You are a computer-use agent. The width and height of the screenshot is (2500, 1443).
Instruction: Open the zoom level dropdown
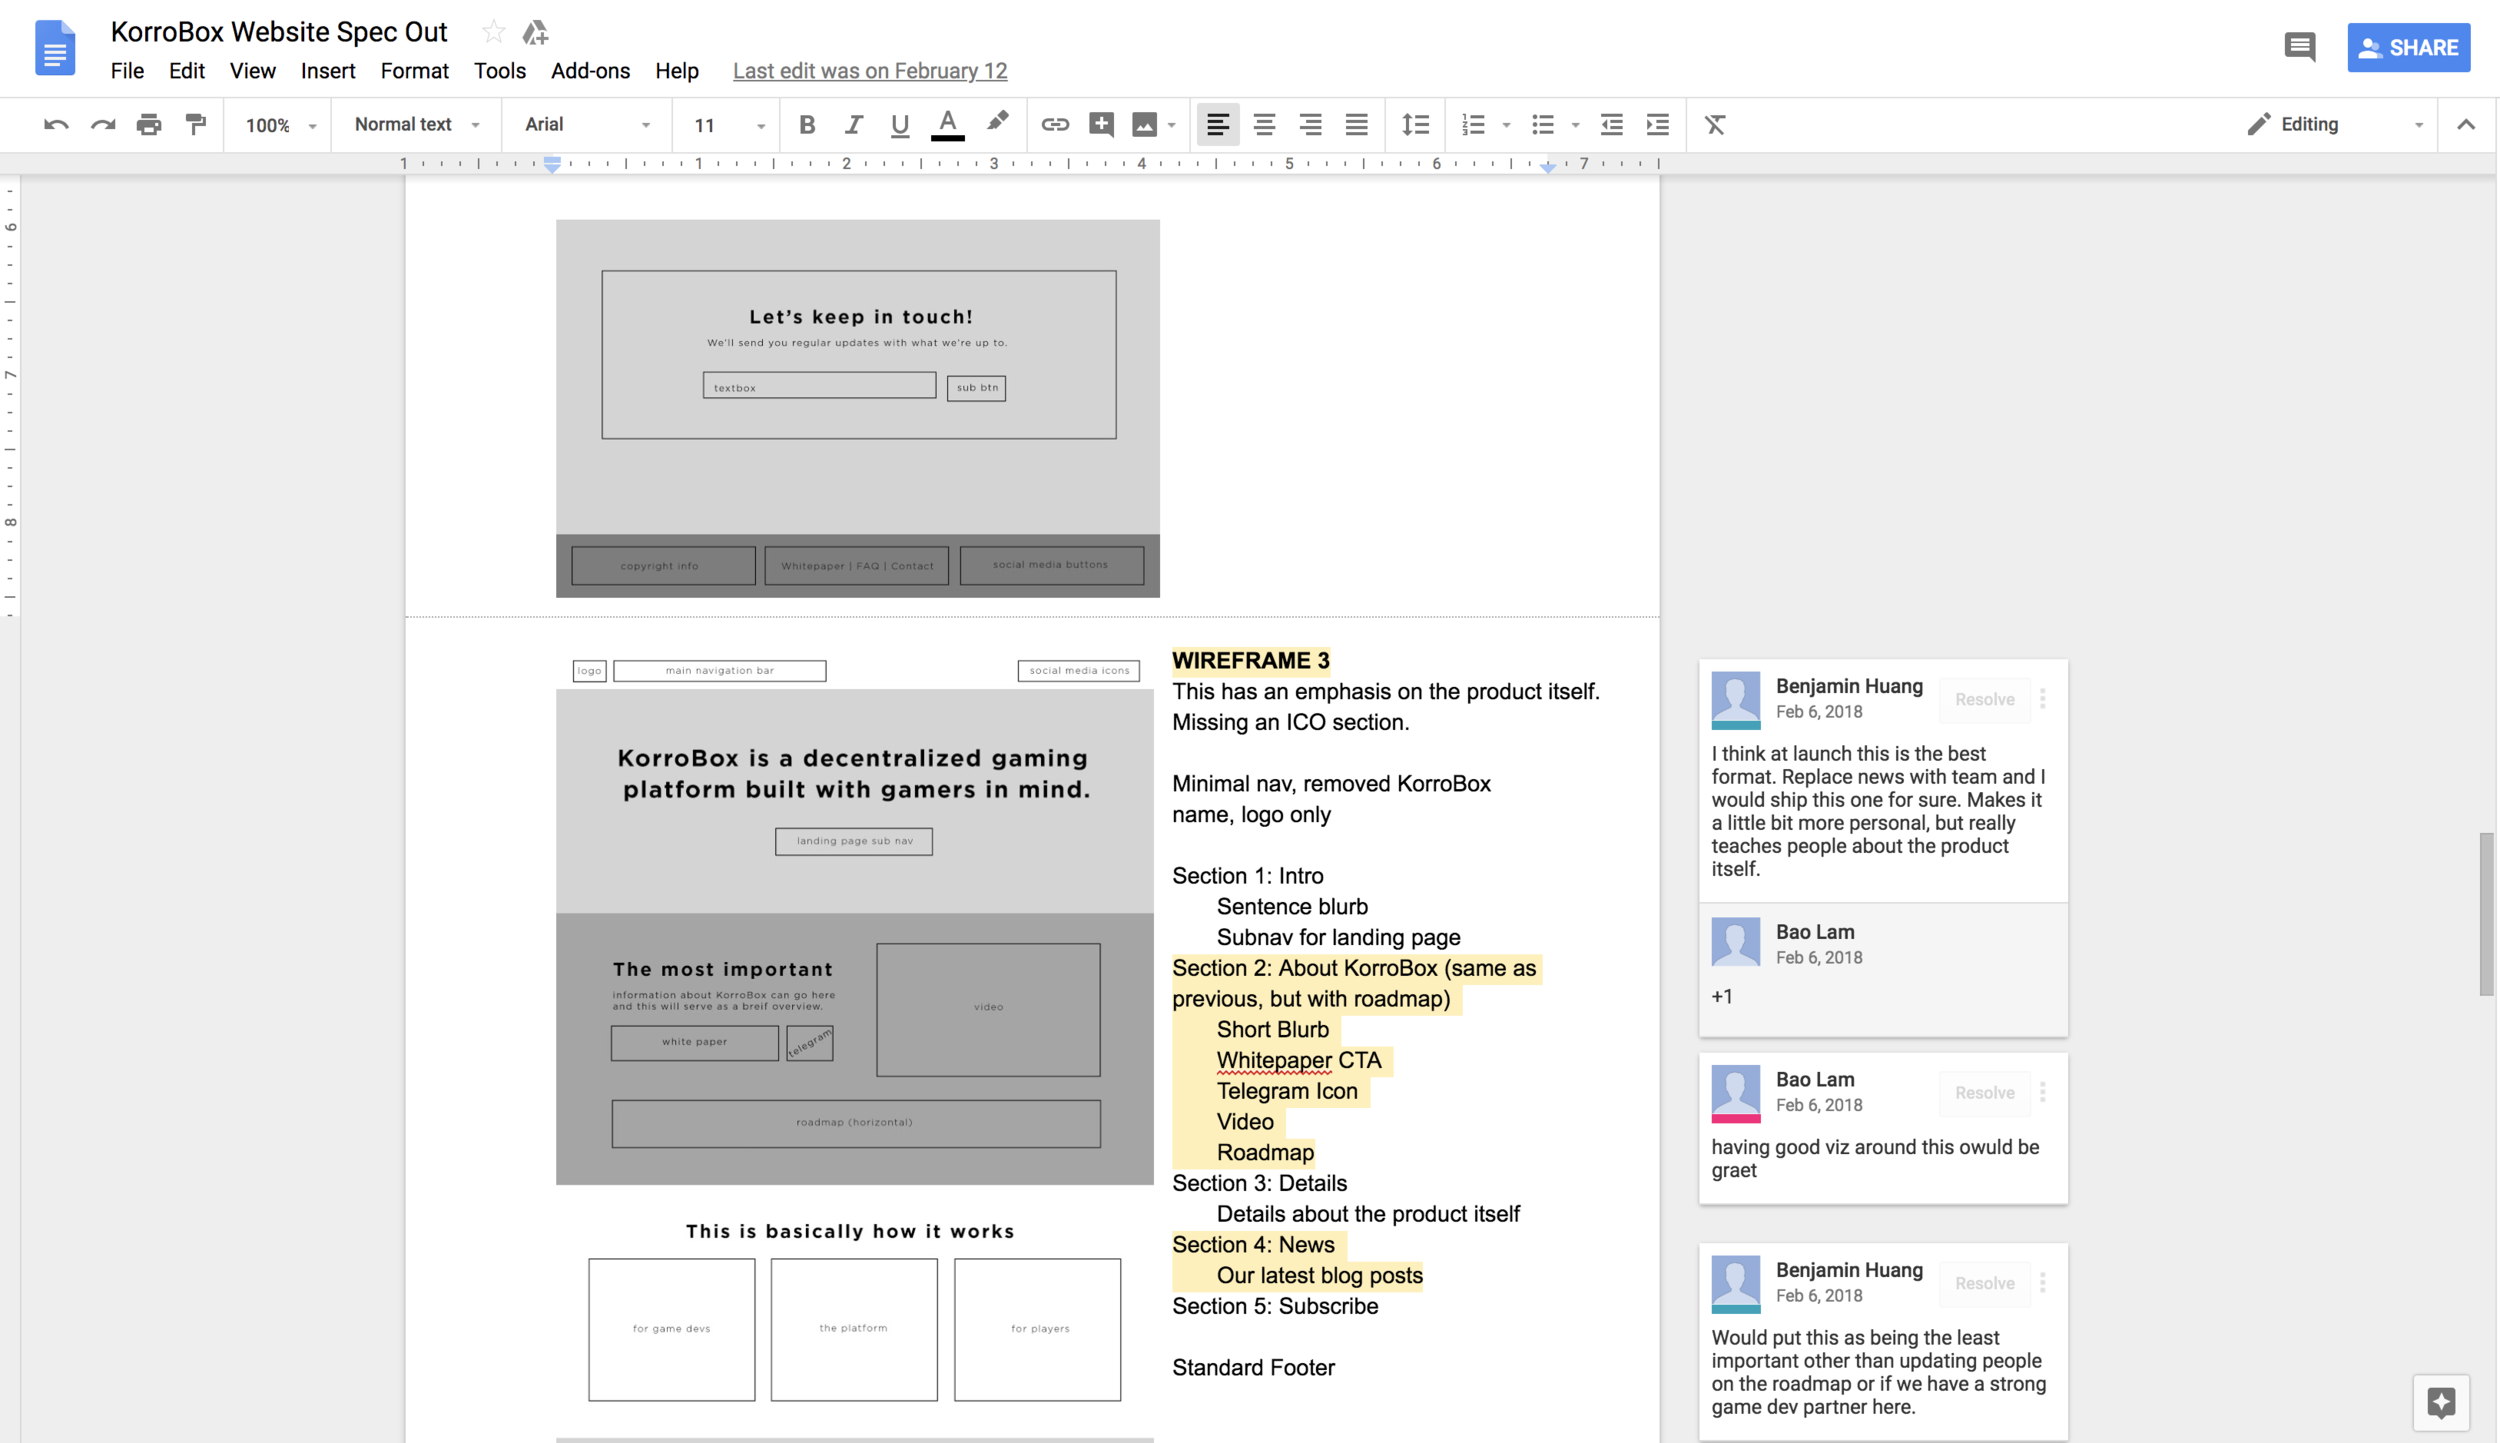pos(280,126)
